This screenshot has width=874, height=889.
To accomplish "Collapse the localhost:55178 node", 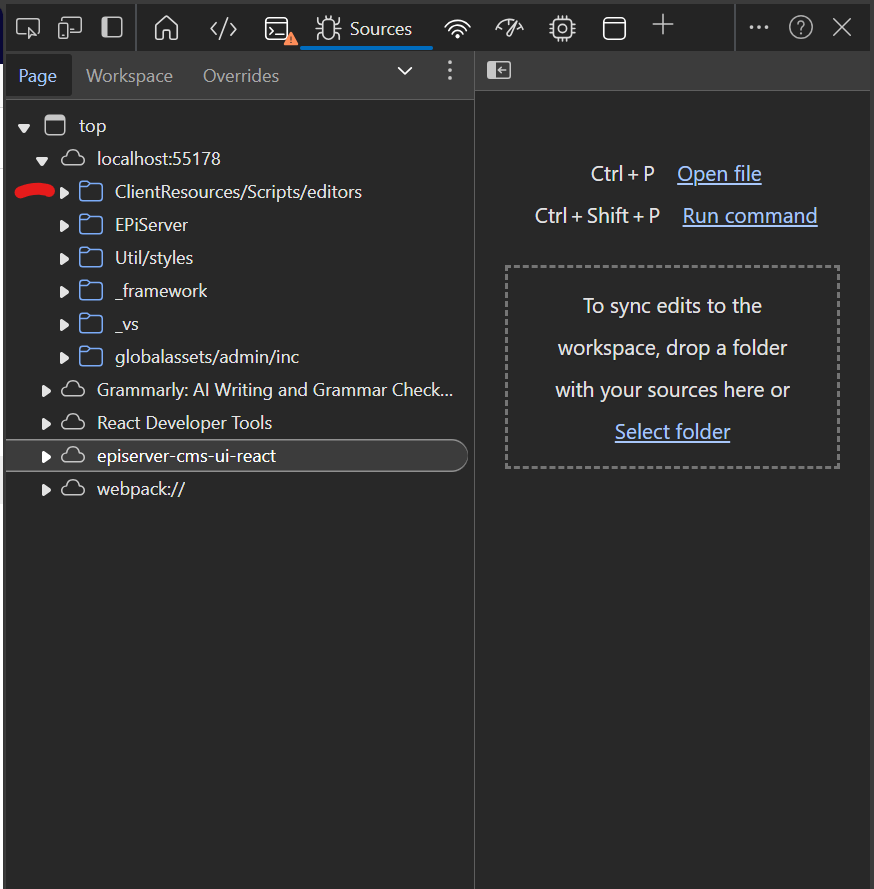I will pyautogui.click(x=43, y=159).
